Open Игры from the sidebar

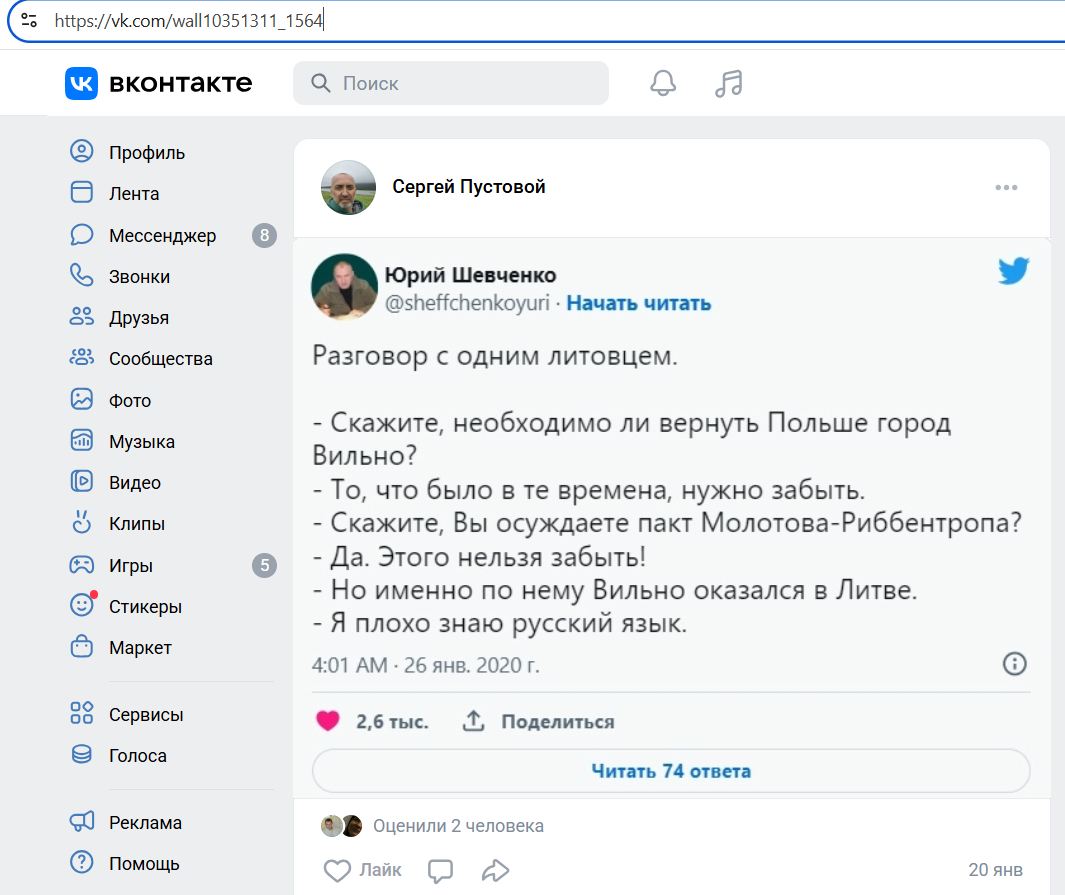135,564
